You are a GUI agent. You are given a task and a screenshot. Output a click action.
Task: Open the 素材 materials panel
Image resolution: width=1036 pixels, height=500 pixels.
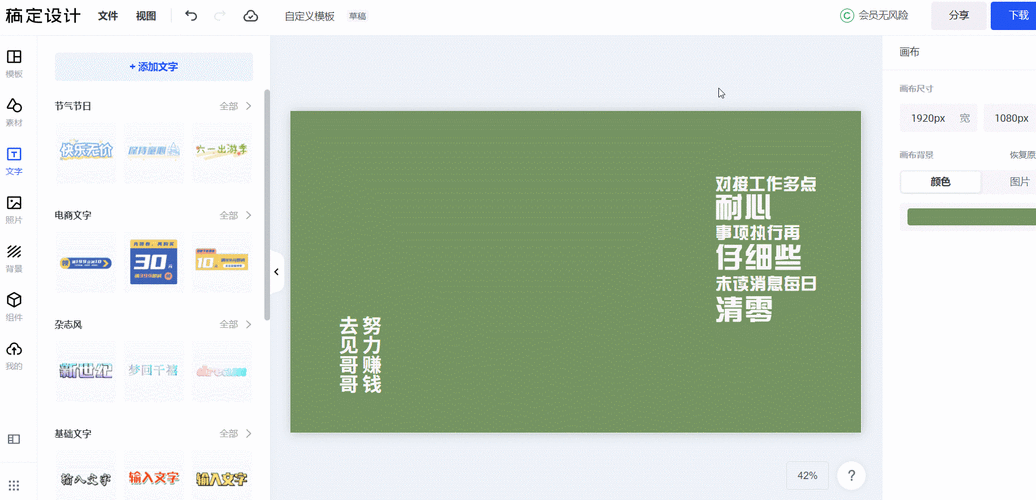point(14,112)
